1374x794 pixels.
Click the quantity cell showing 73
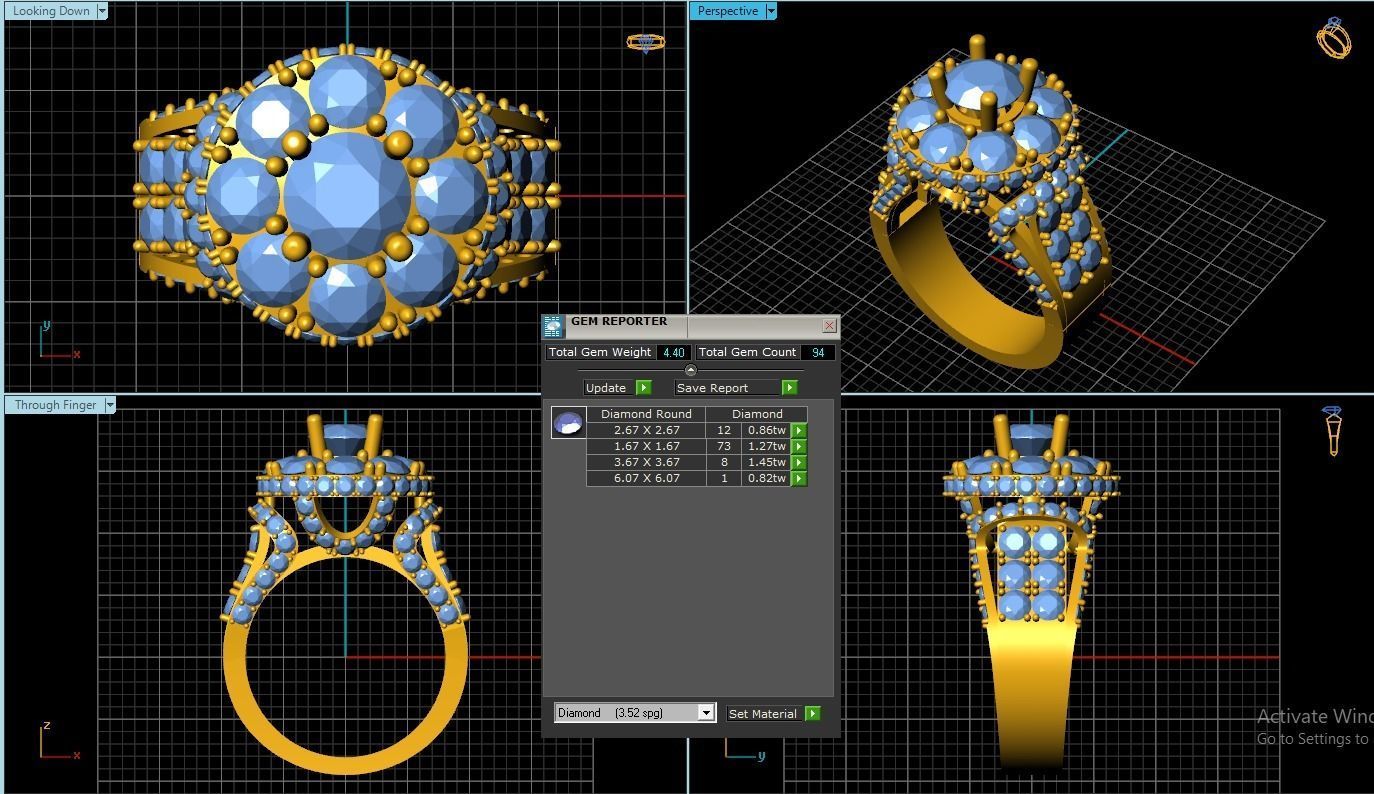(x=723, y=446)
